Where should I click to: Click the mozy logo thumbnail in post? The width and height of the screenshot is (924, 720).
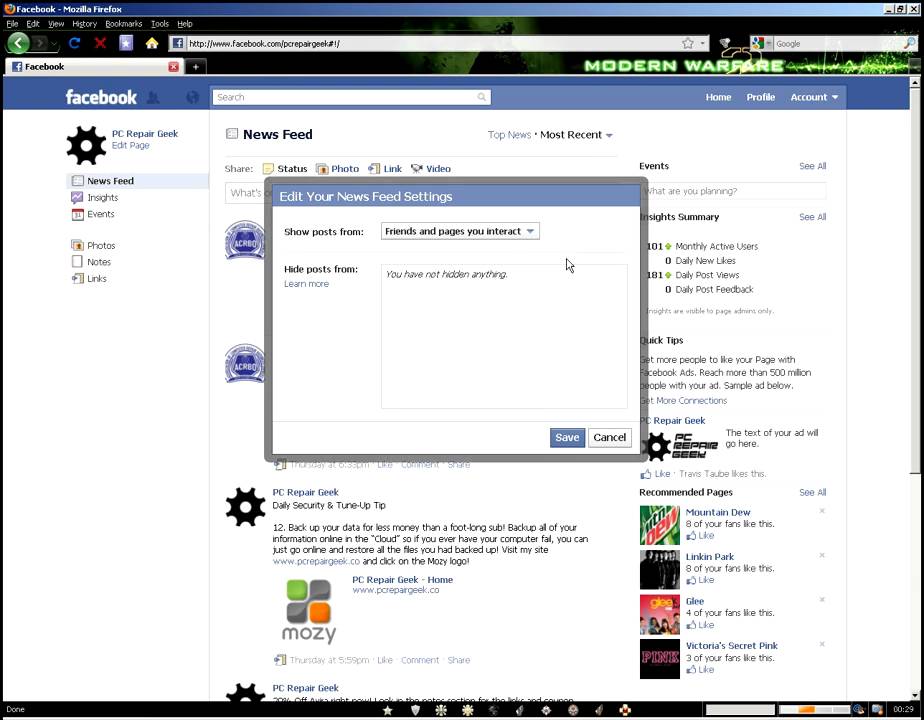point(308,611)
